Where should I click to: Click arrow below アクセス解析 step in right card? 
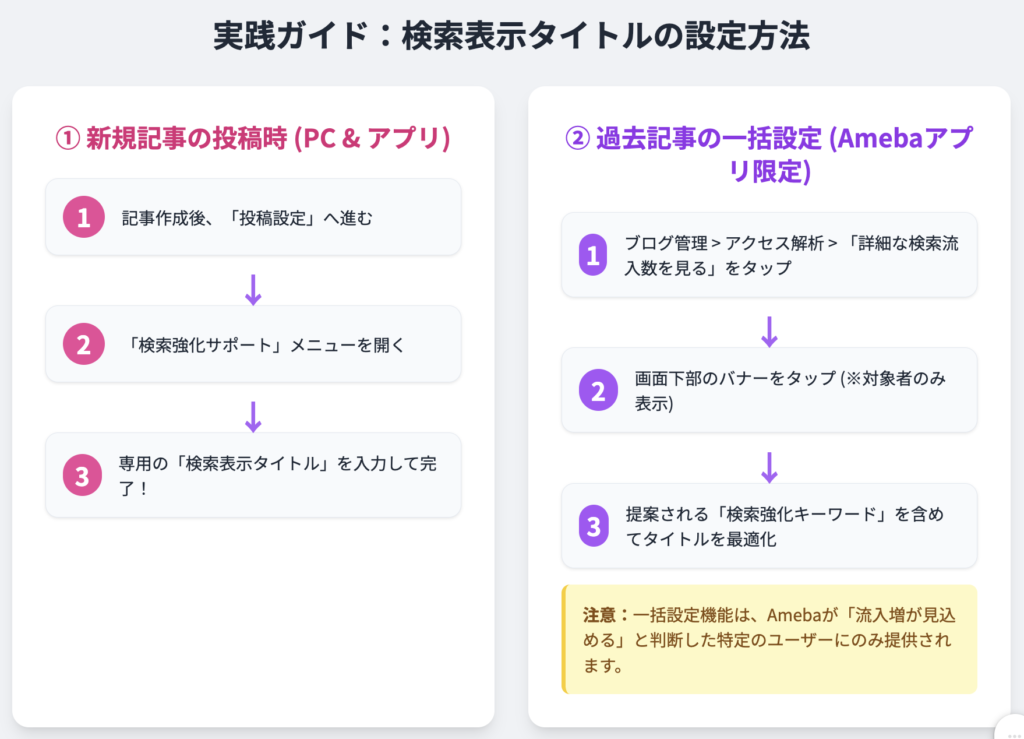(769, 332)
